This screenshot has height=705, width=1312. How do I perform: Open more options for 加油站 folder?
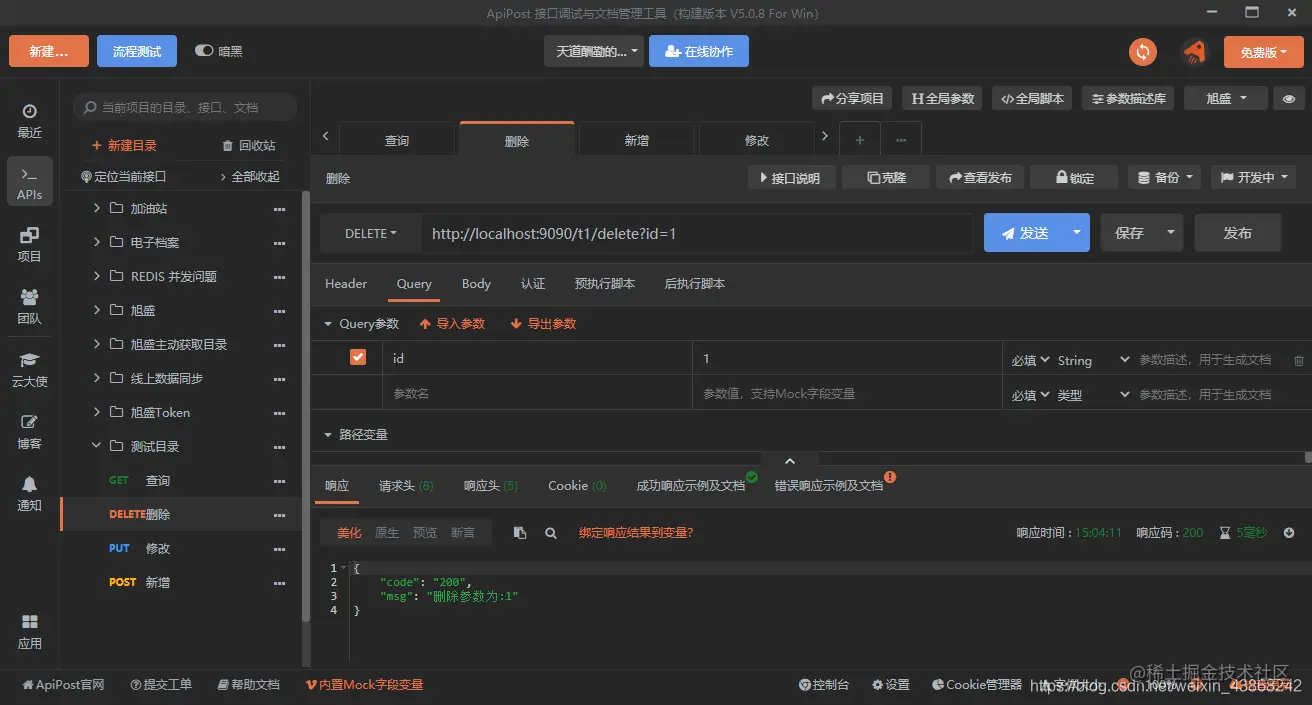(280, 209)
